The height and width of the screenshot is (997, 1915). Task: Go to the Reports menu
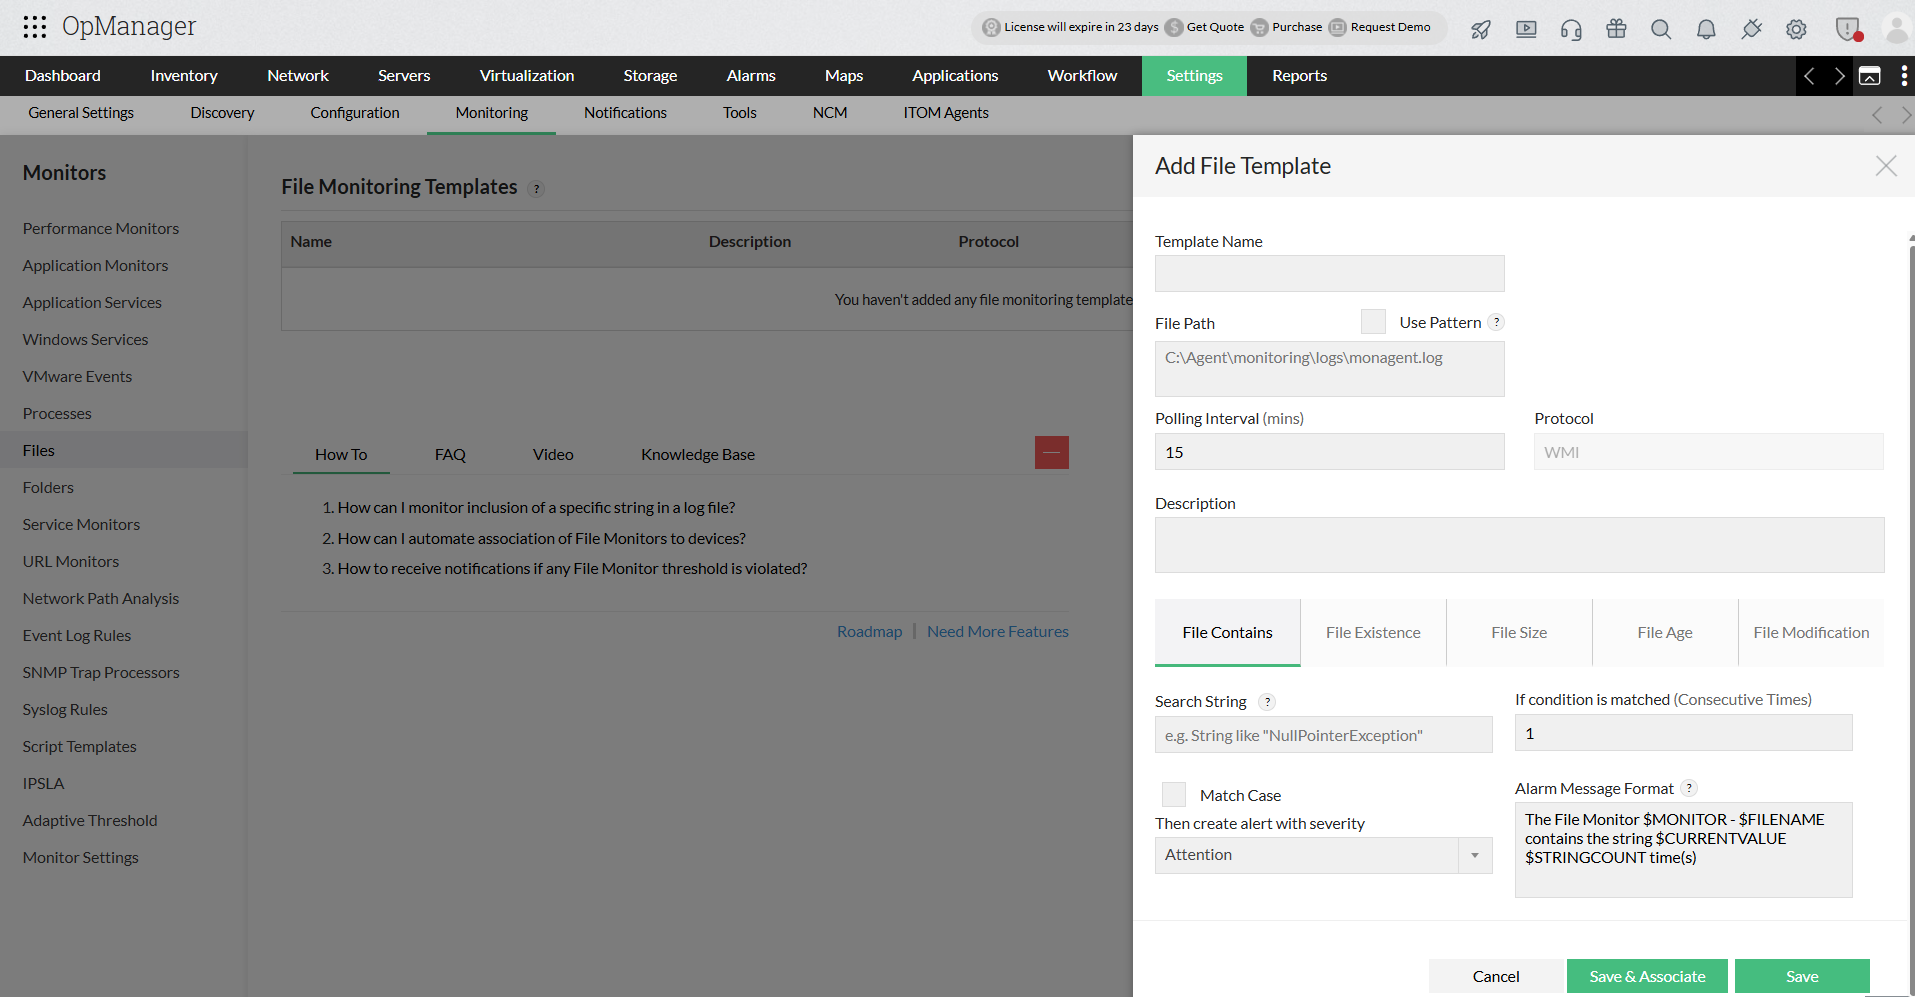[1299, 76]
